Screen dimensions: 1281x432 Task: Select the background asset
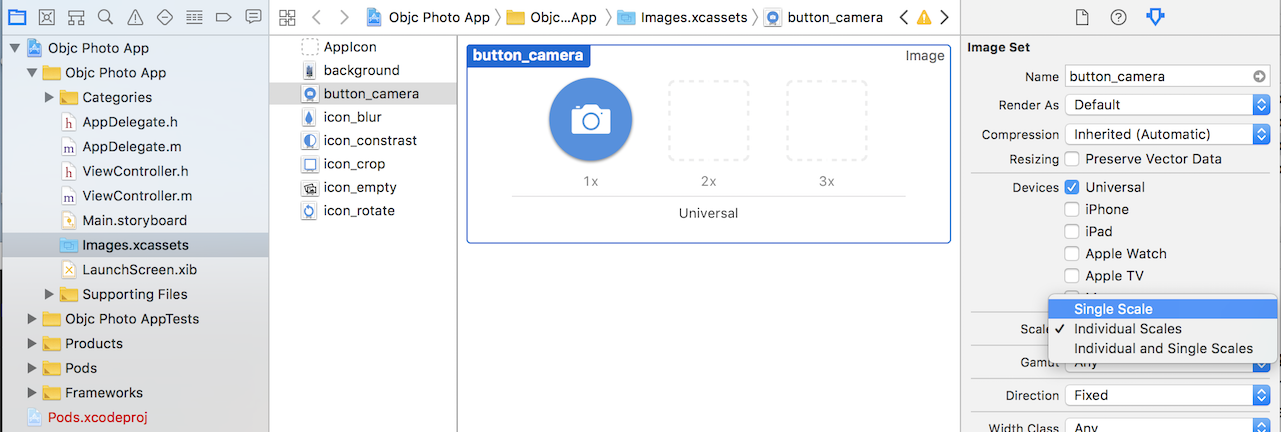[x=363, y=70]
